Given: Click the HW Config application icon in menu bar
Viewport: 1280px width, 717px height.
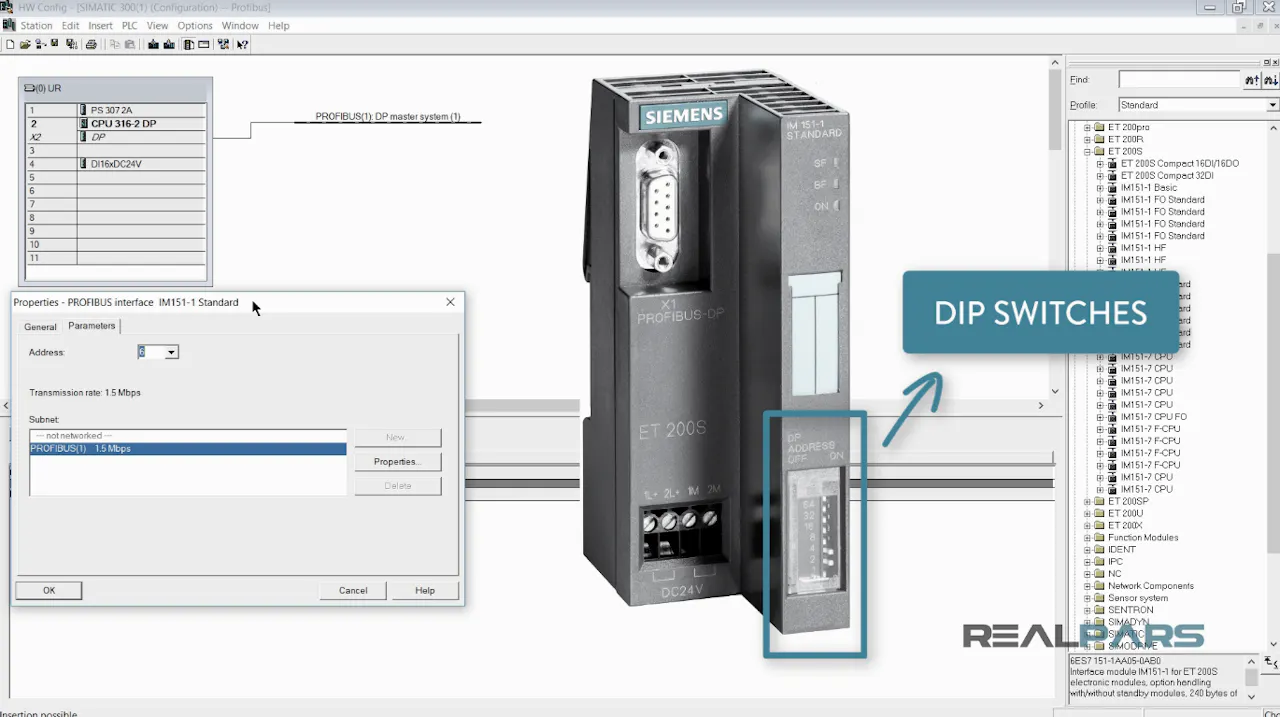Looking at the screenshot, I should click(9, 25).
